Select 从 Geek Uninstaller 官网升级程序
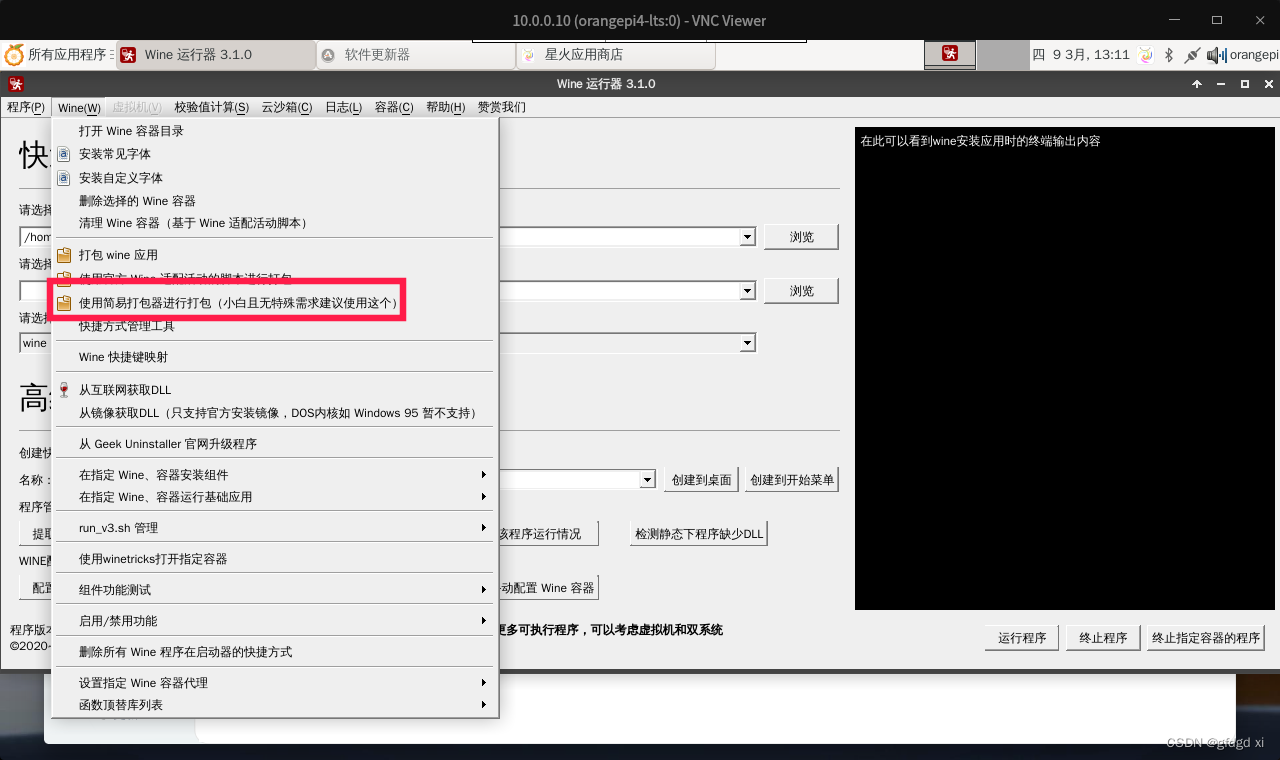The height and width of the screenshot is (760, 1280). pos(275,444)
